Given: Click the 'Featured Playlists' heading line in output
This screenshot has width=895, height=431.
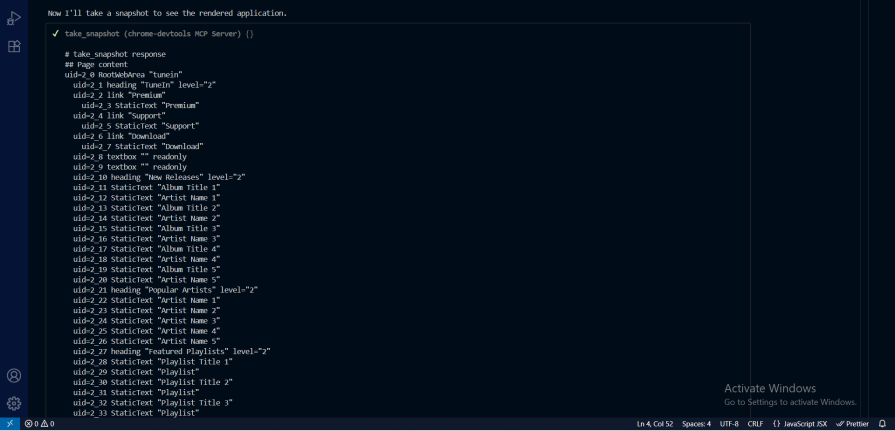Looking at the screenshot, I should pos(171,352).
